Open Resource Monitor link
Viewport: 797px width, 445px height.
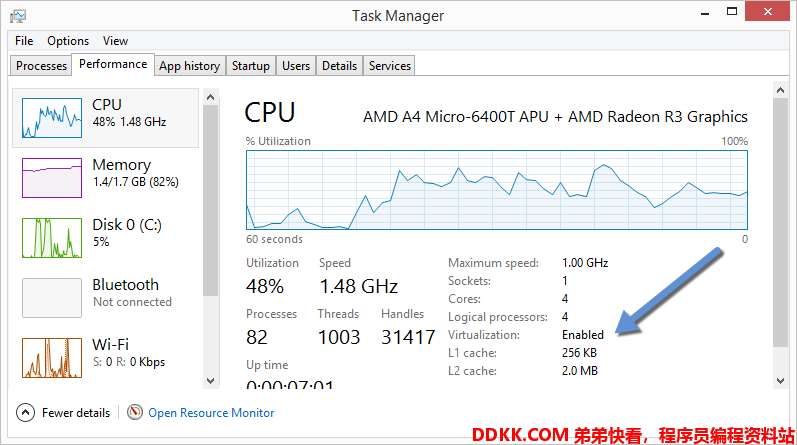[211, 413]
